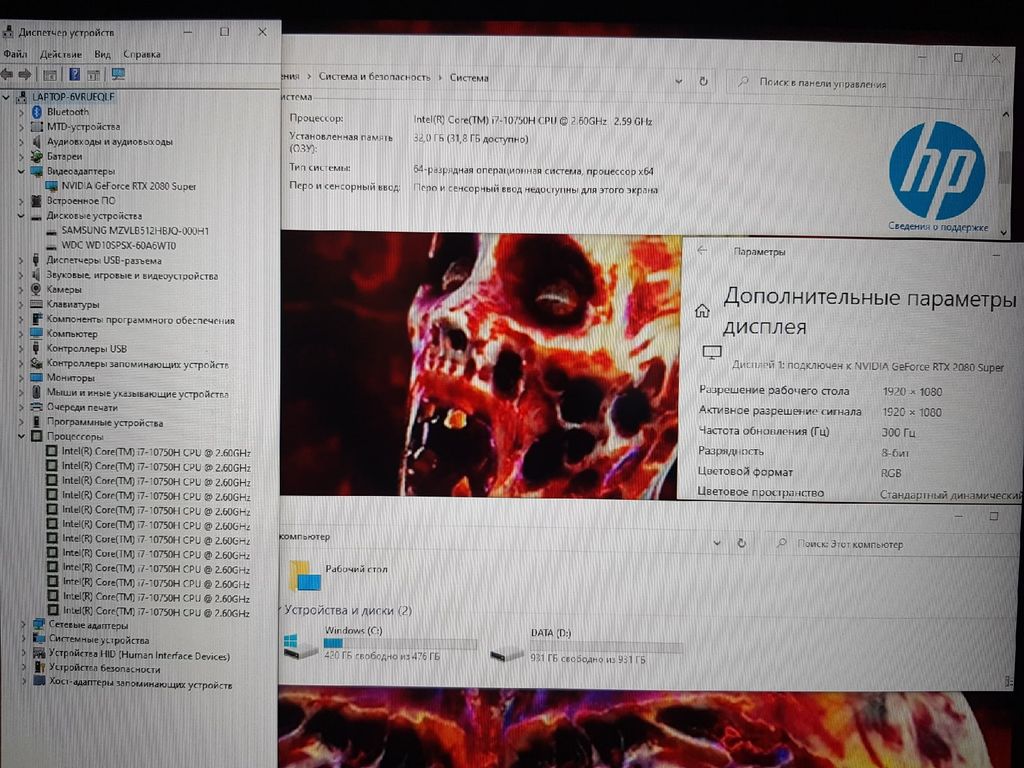1024x768 pixels.
Task: Select the NVIDIA GeForce RTX 2080 Super device
Action: (128, 186)
